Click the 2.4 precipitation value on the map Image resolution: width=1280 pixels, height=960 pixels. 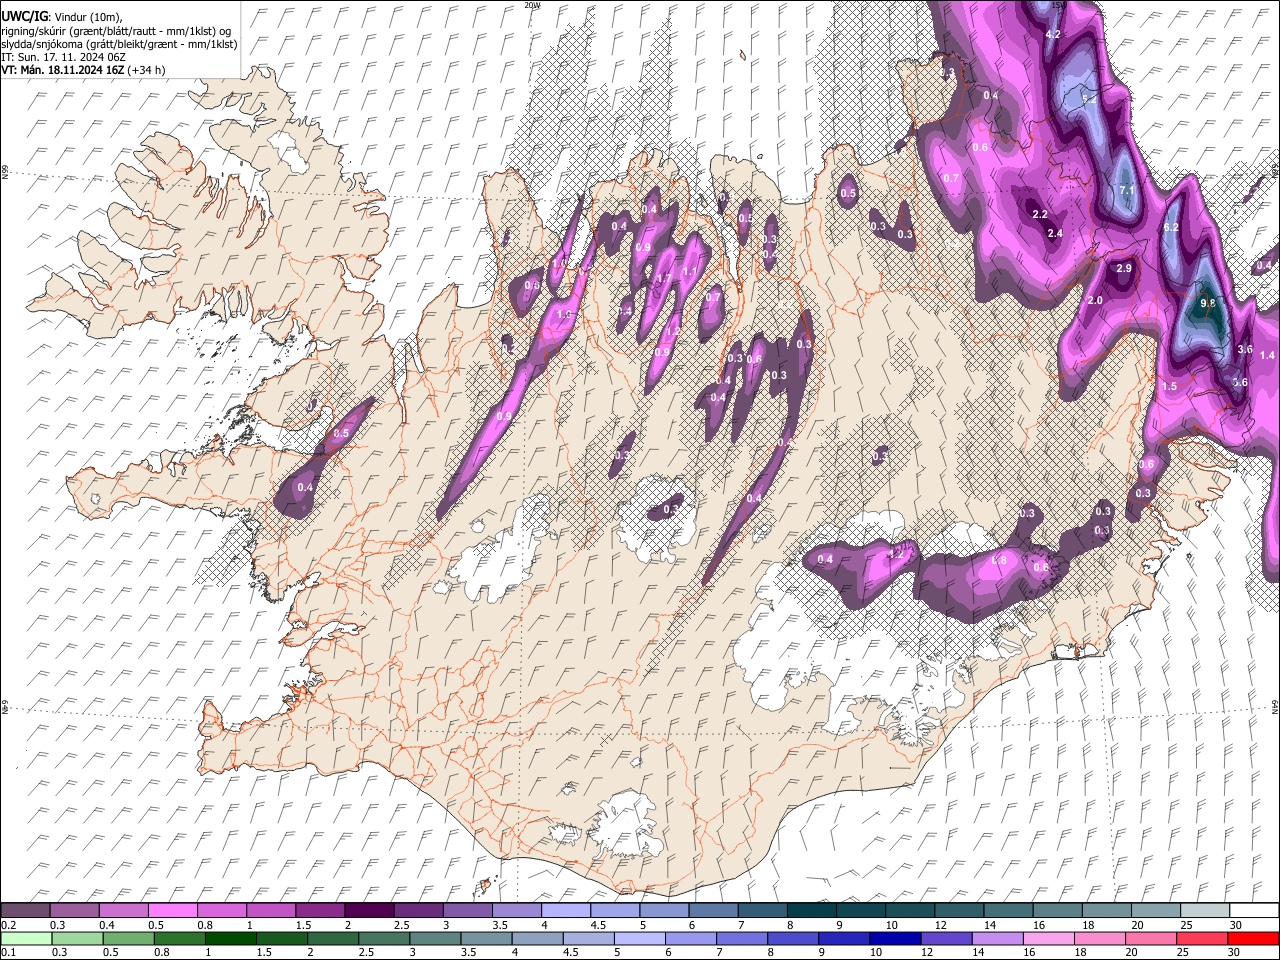[1055, 233]
